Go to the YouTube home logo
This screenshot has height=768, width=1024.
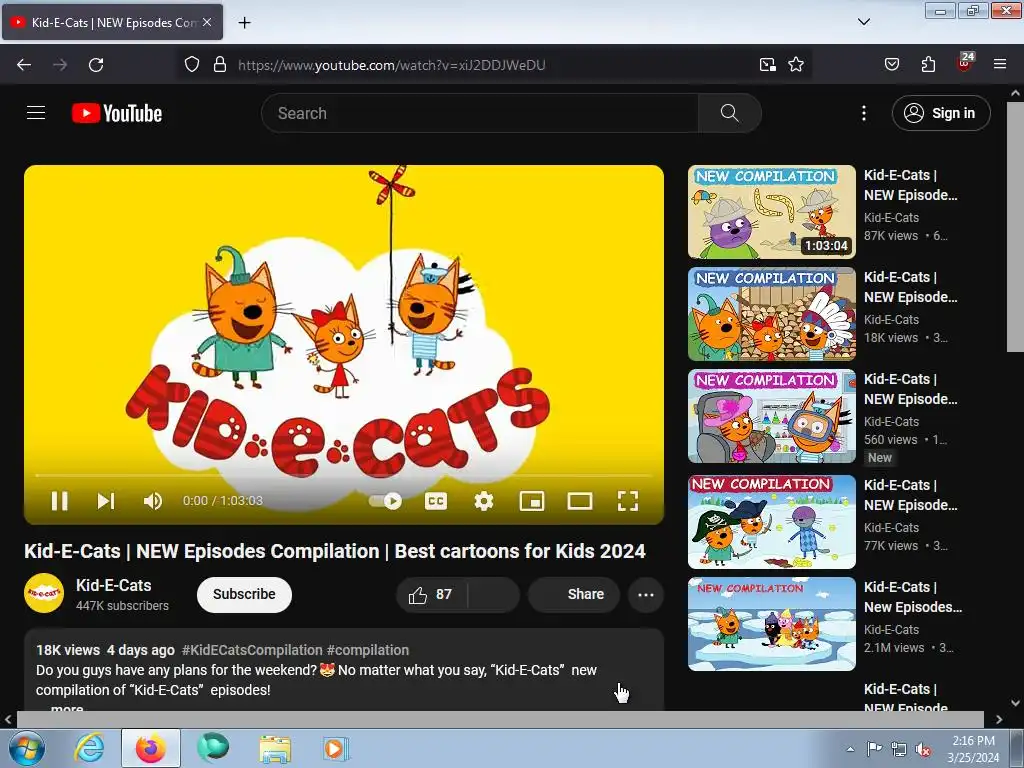(x=117, y=113)
